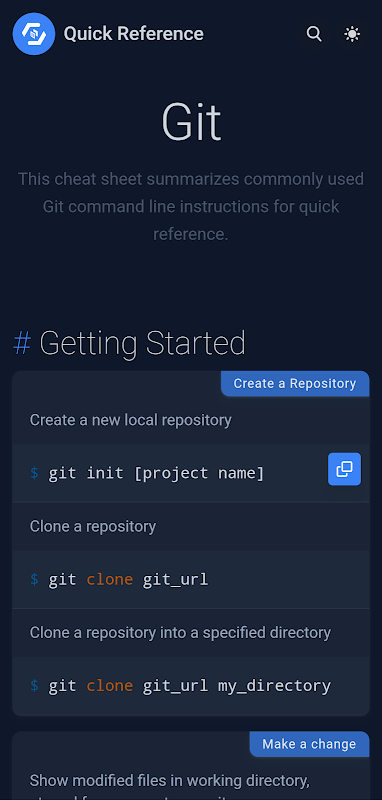Click the Getting Started hash anchor
This screenshot has height=800, width=382.
[22, 343]
